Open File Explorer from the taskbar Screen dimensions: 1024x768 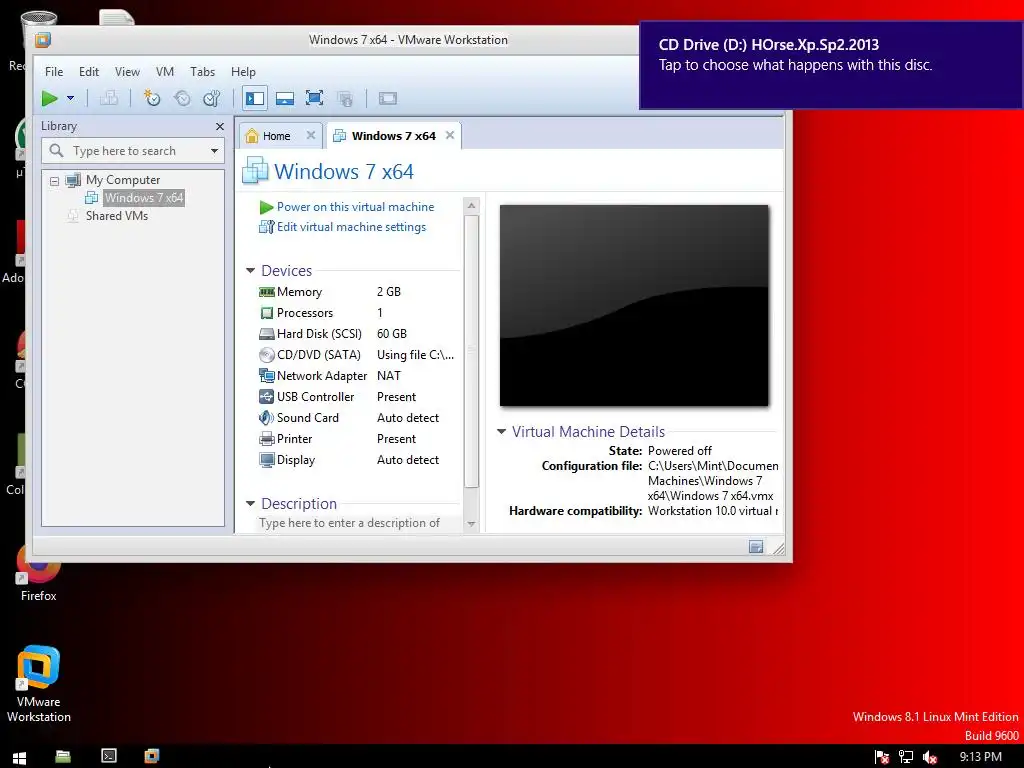tap(63, 756)
